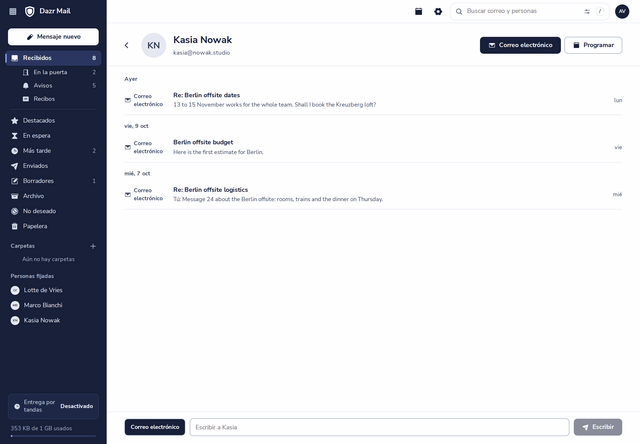Open pinned person Lotte de Vries
The image size is (640, 444).
[53, 290]
